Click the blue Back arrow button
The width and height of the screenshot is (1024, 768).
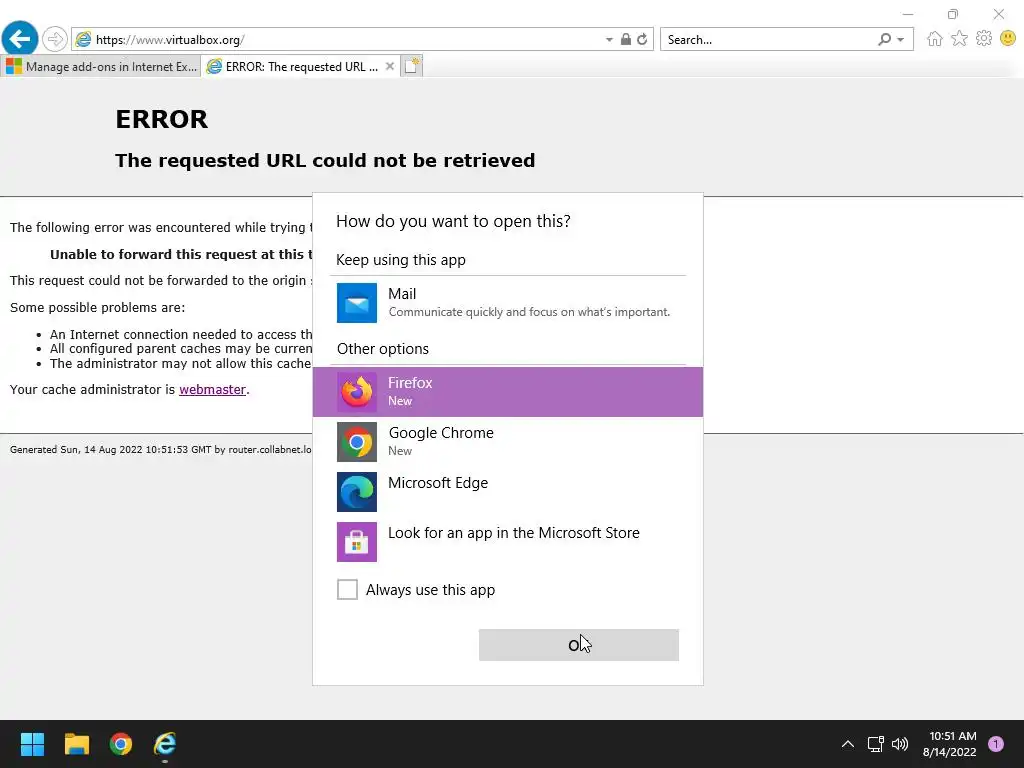[x=20, y=39]
